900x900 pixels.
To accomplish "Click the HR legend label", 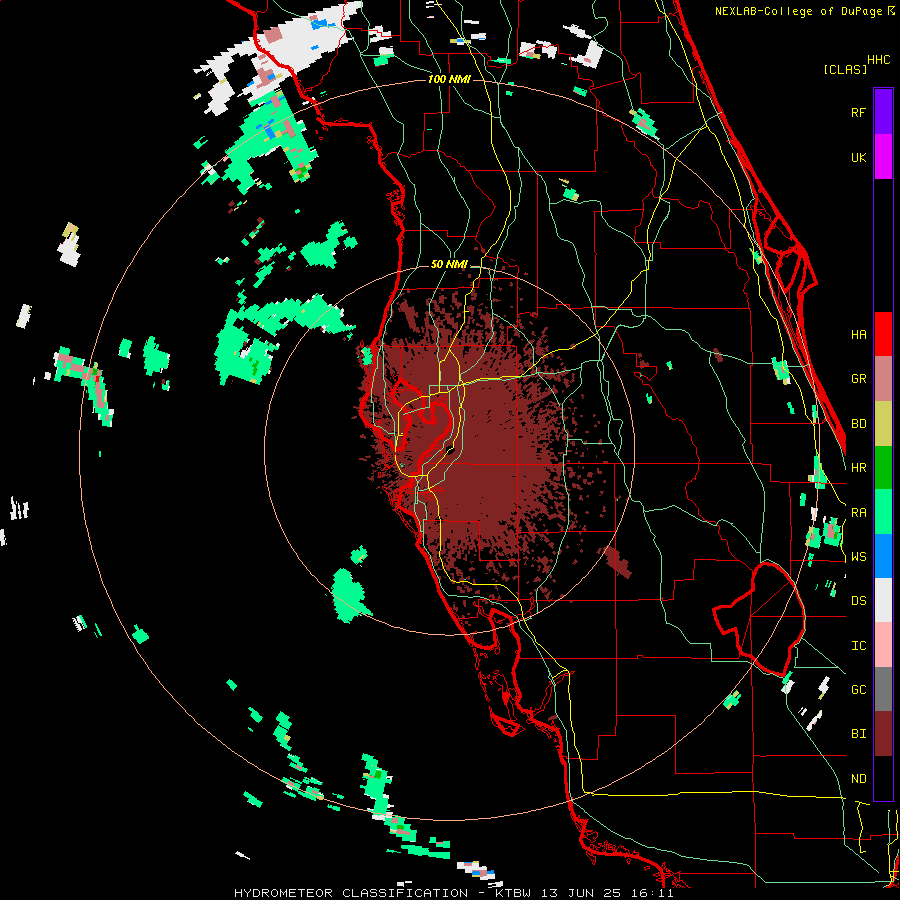I will click(858, 468).
